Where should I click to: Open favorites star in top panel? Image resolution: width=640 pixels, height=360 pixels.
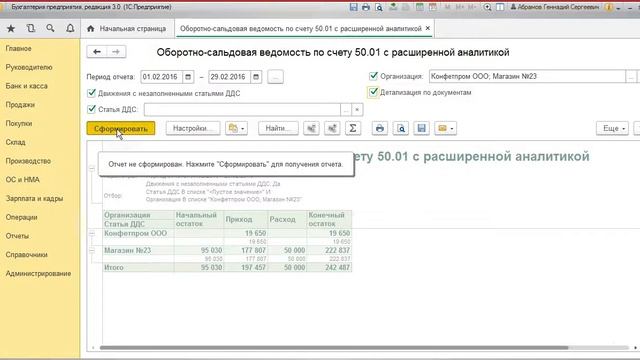pos(11,29)
